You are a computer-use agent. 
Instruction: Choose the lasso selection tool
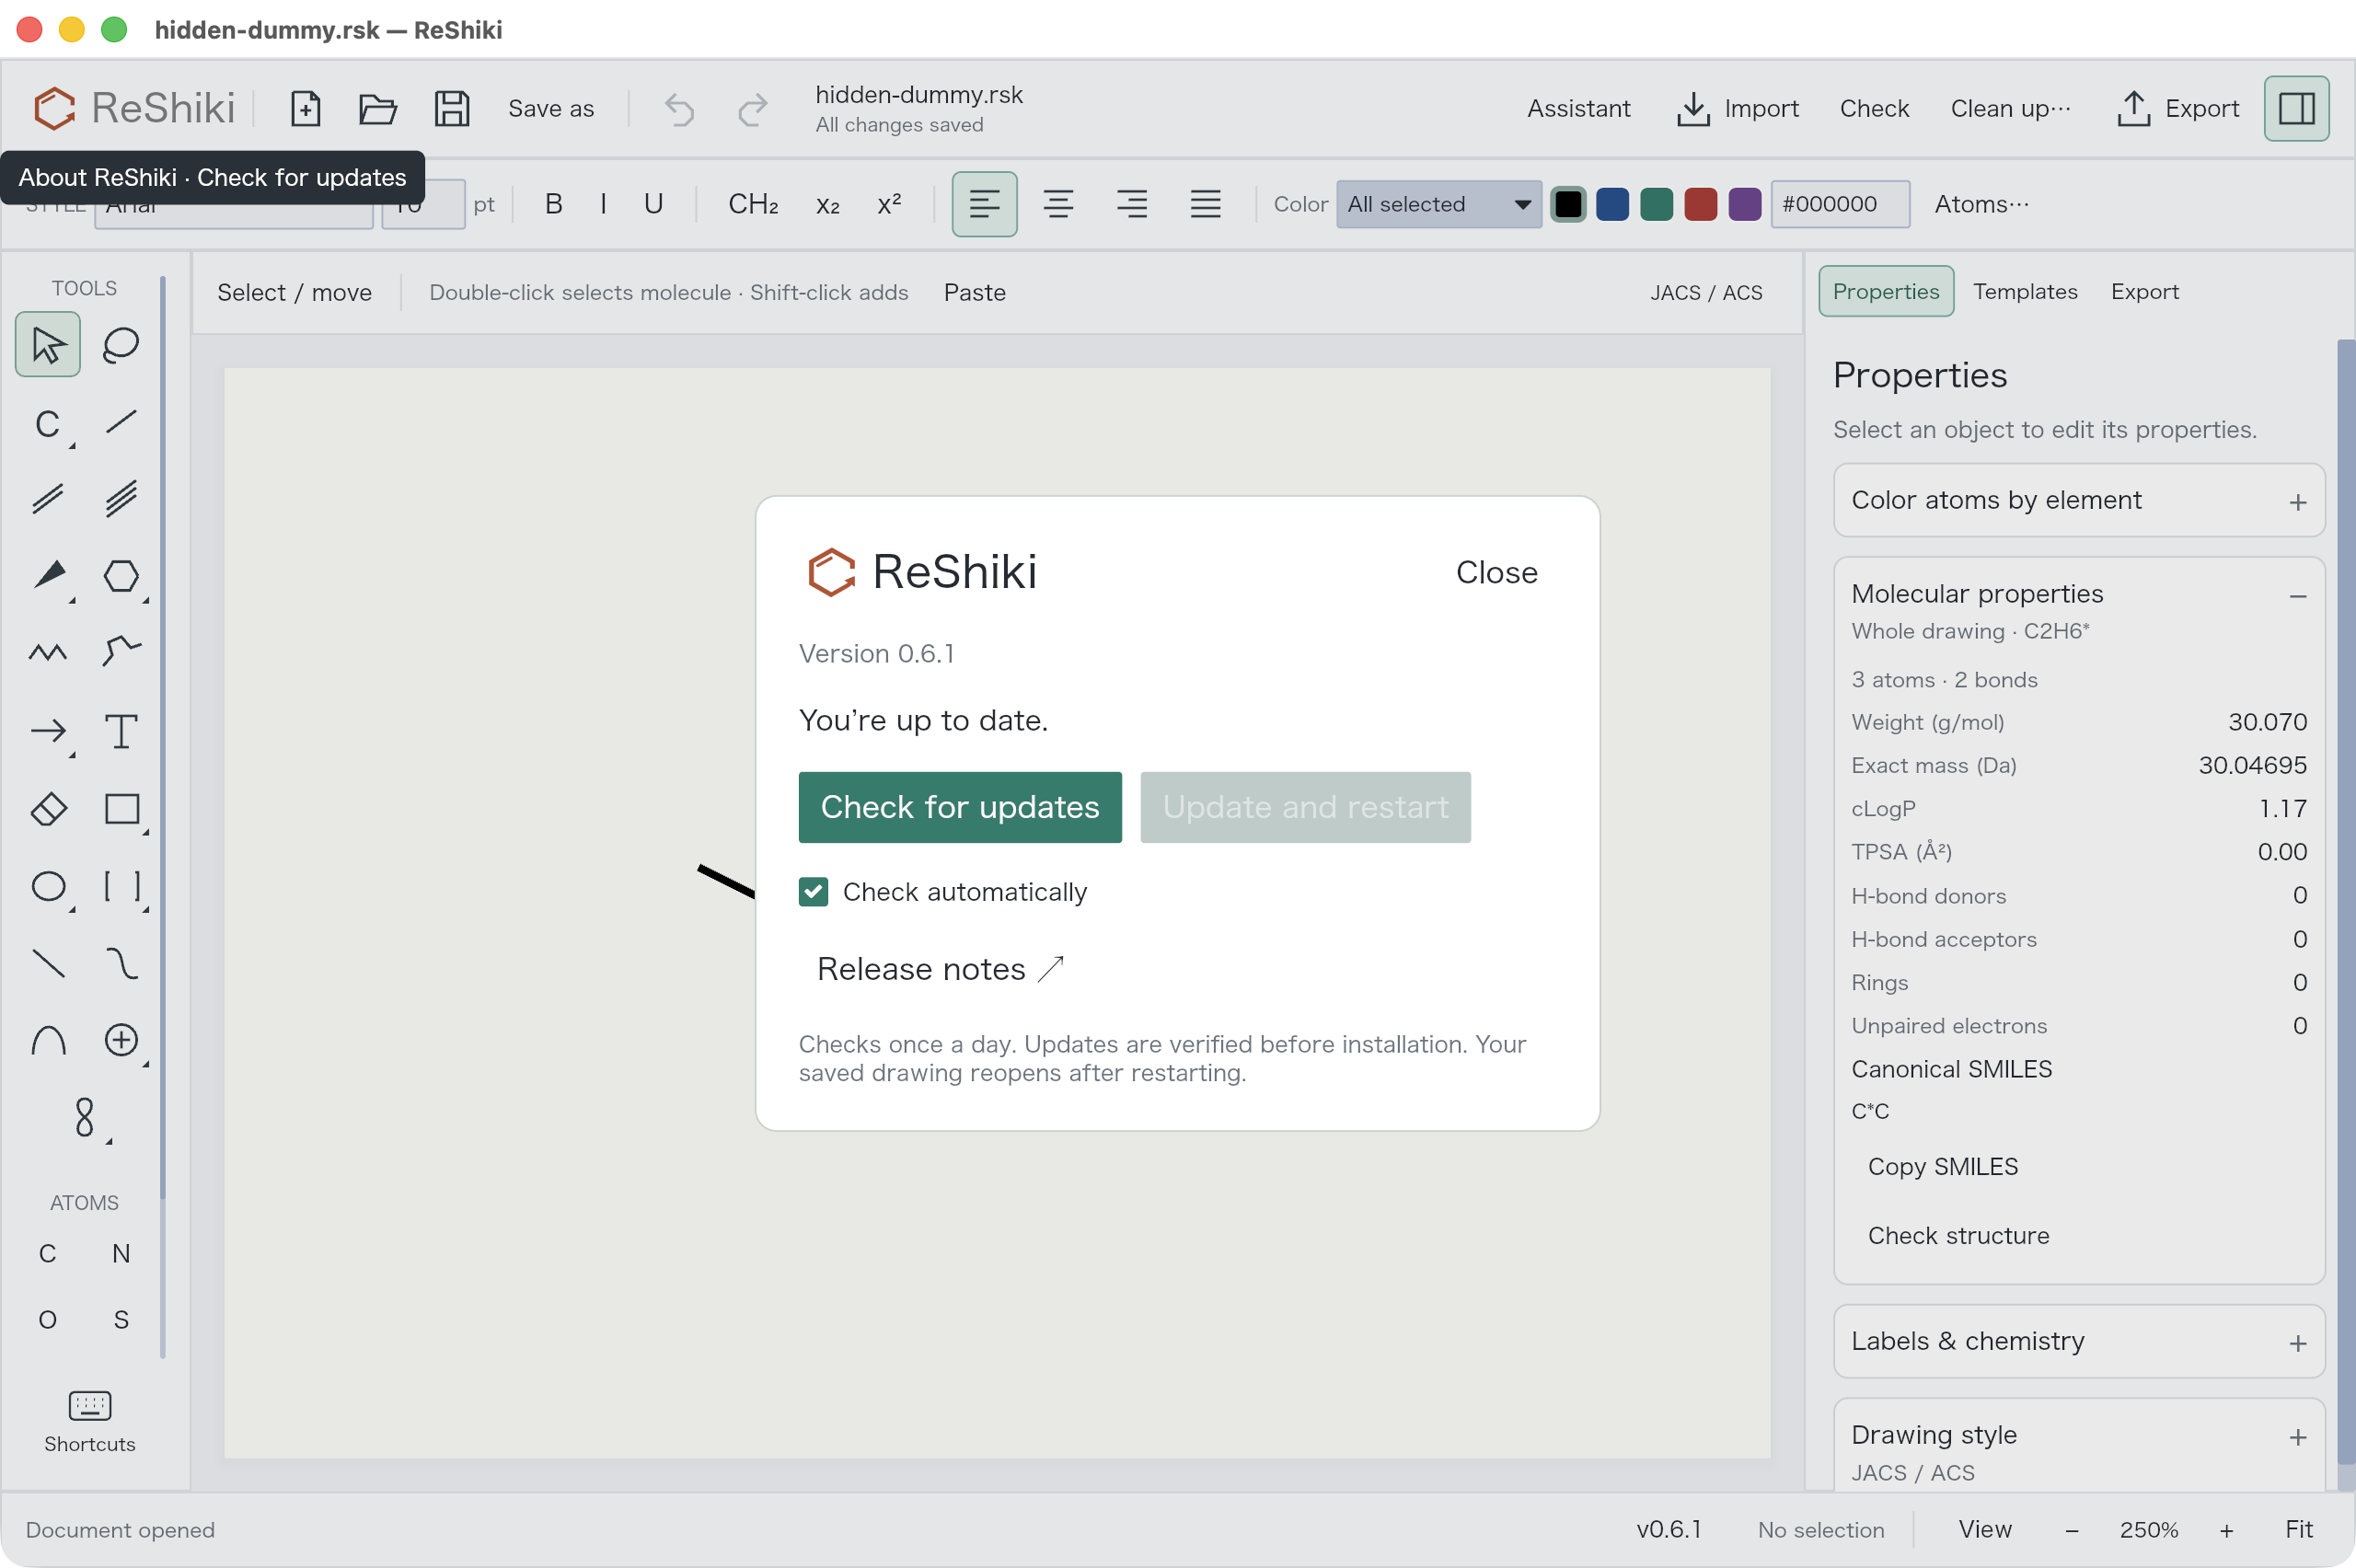tap(121, 344)
